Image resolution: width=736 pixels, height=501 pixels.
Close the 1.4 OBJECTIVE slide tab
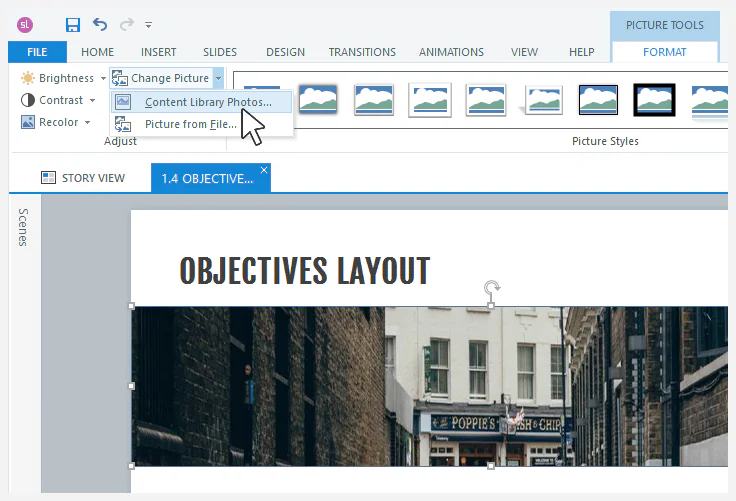264,170
